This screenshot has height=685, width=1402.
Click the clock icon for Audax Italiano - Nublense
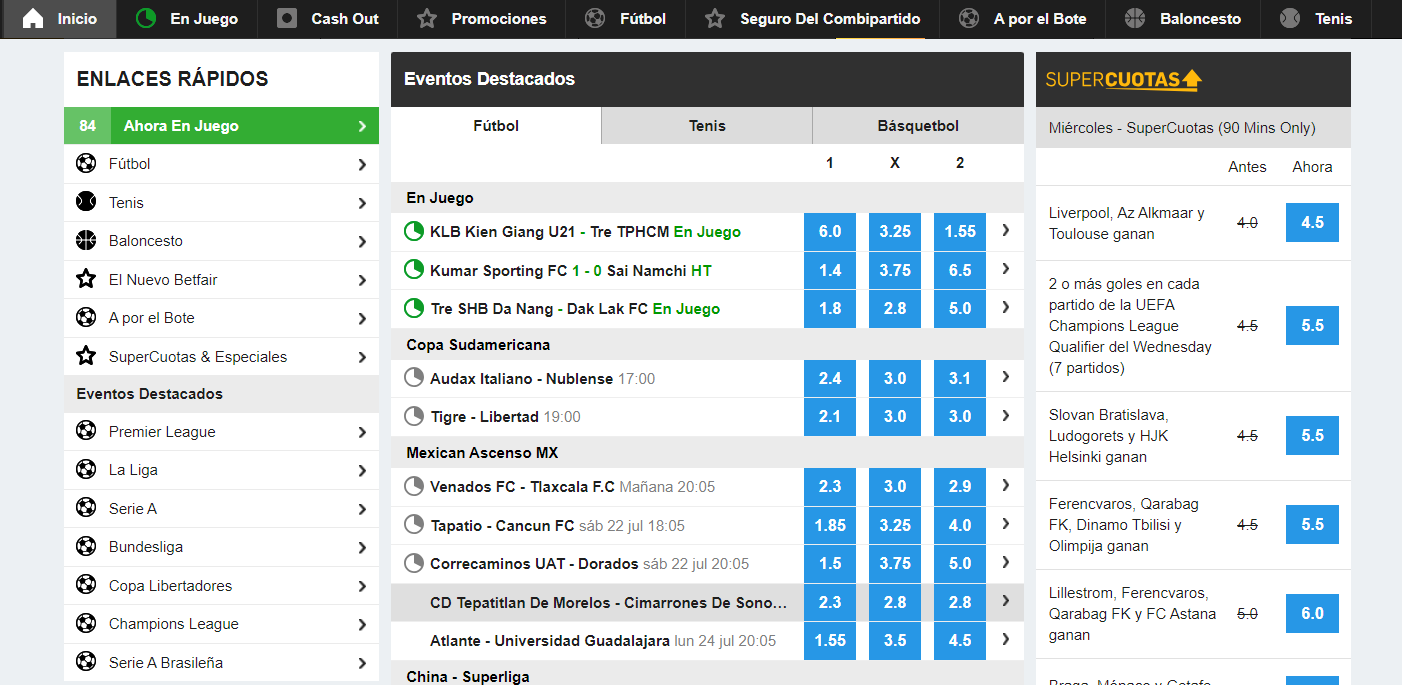pyautogui.click(x=414, y=378)
